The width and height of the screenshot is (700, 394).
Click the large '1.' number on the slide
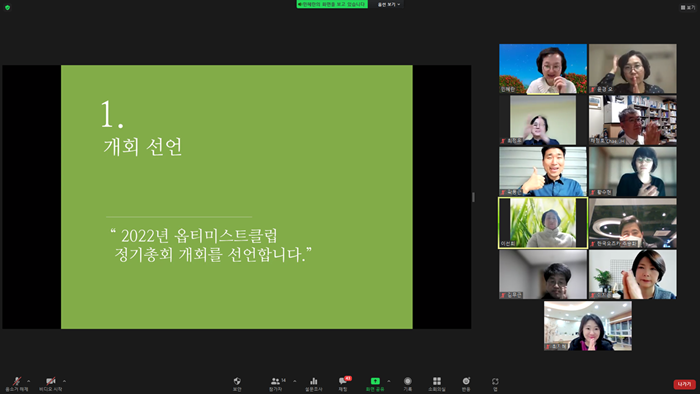click(x=112, y=115)
